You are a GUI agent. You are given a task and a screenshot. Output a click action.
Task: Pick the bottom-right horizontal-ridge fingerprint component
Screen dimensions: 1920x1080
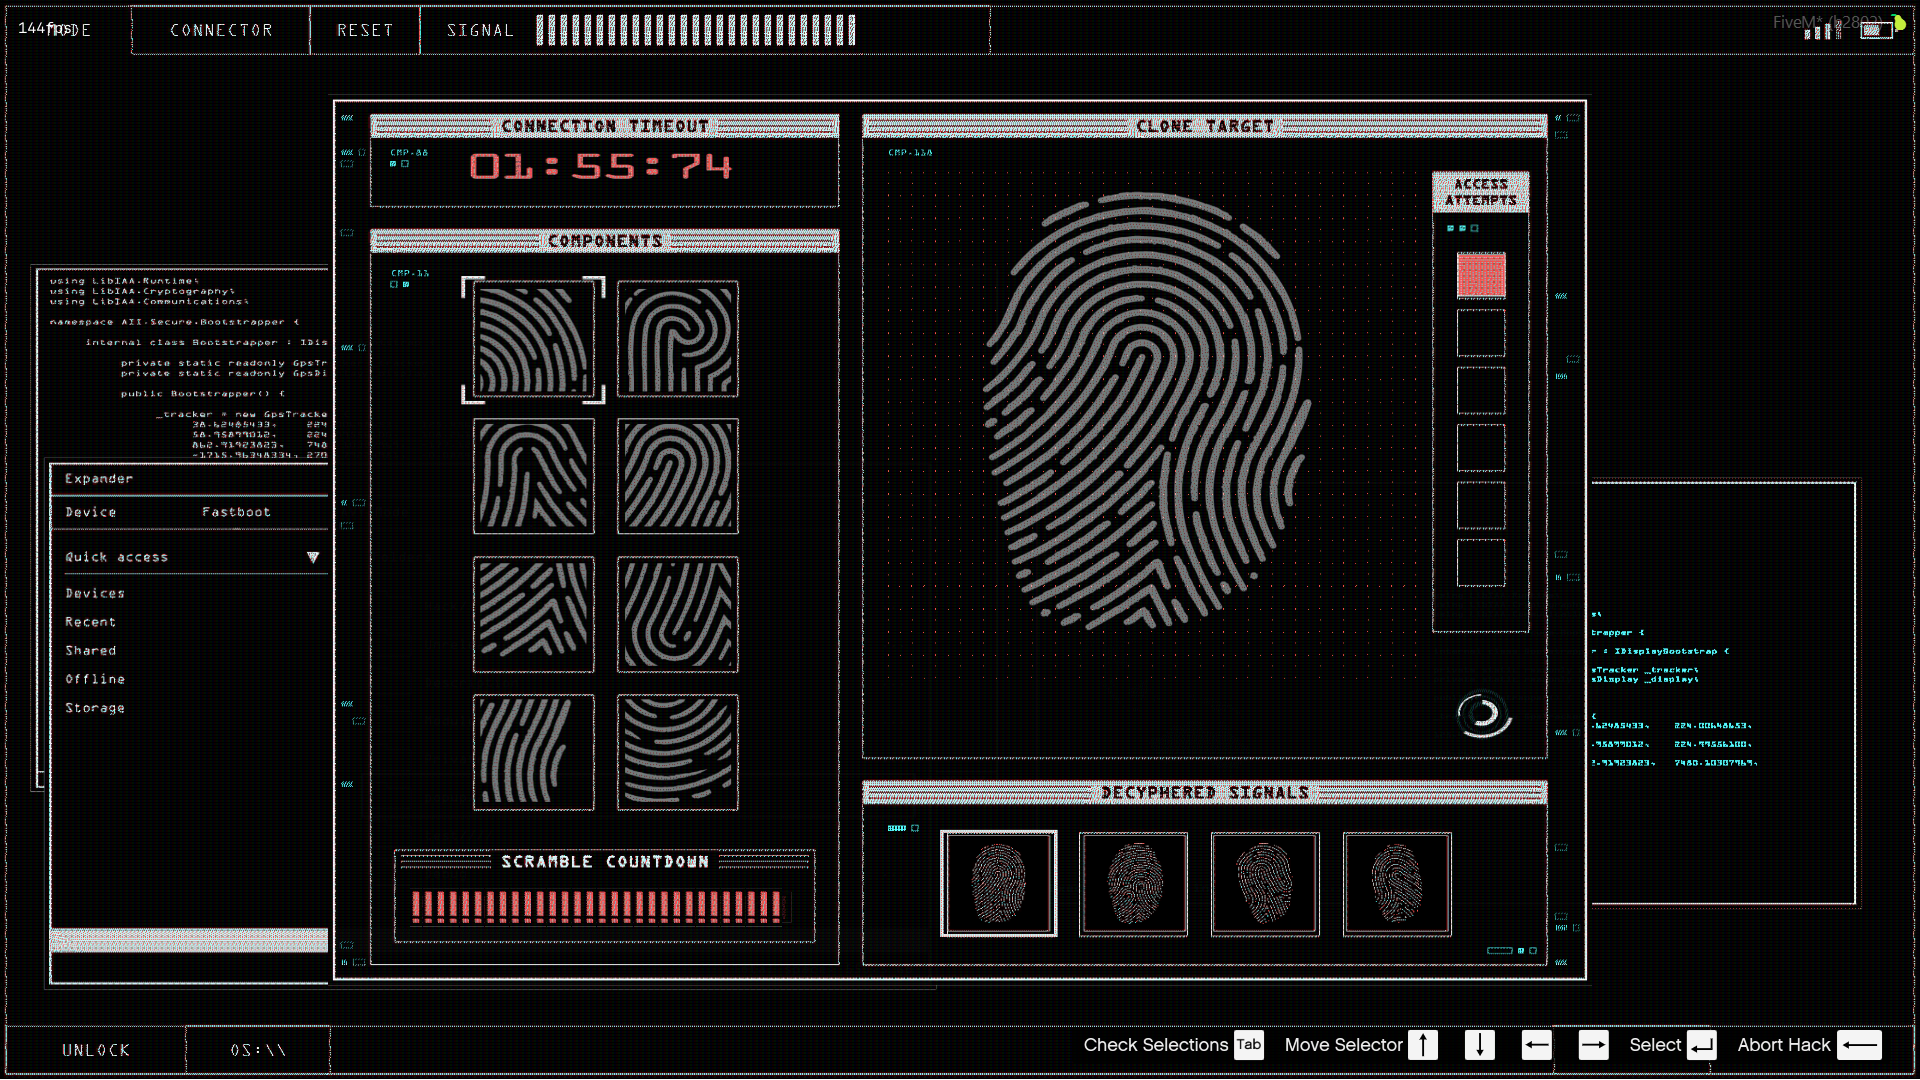pyautogui.click(x=677, y=752)
